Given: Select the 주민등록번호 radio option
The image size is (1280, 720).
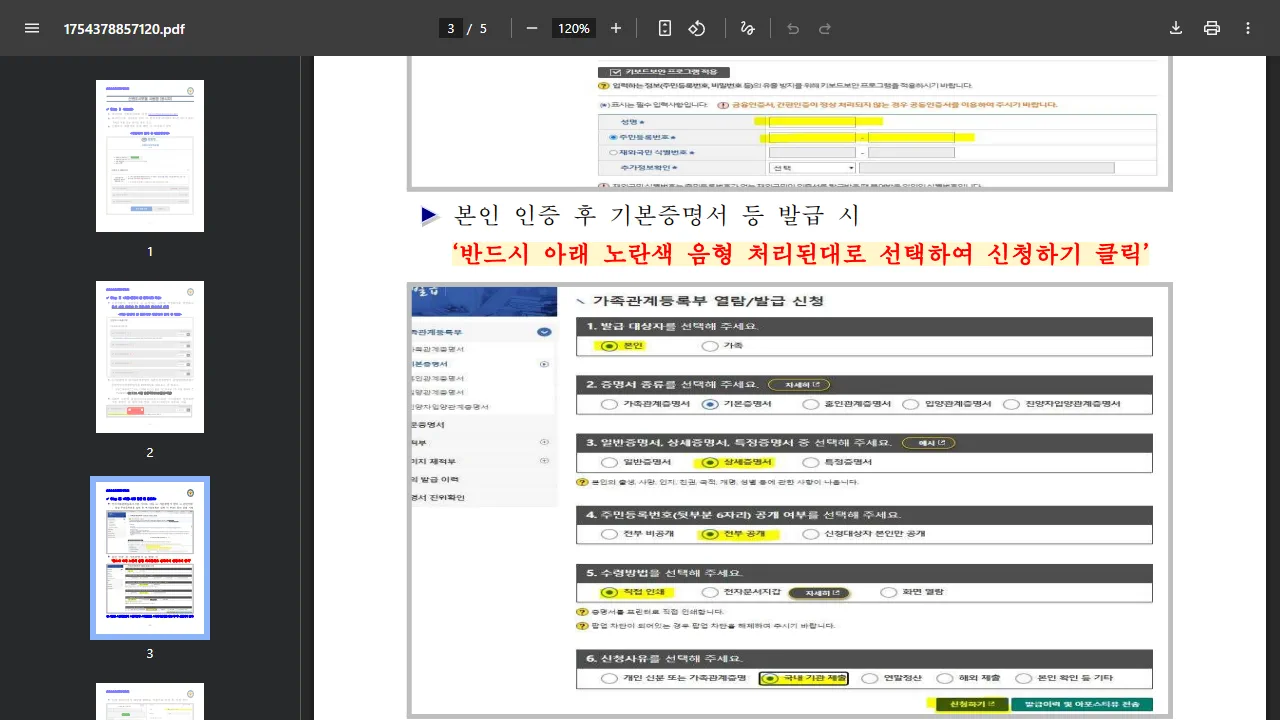Looking at the screenshot, I should pos(613,137).
